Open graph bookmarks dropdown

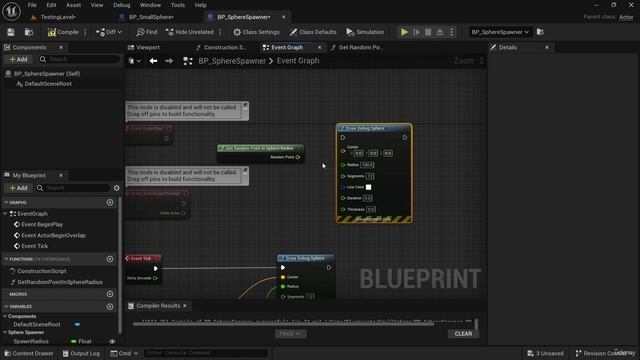[x=135, y=61]
